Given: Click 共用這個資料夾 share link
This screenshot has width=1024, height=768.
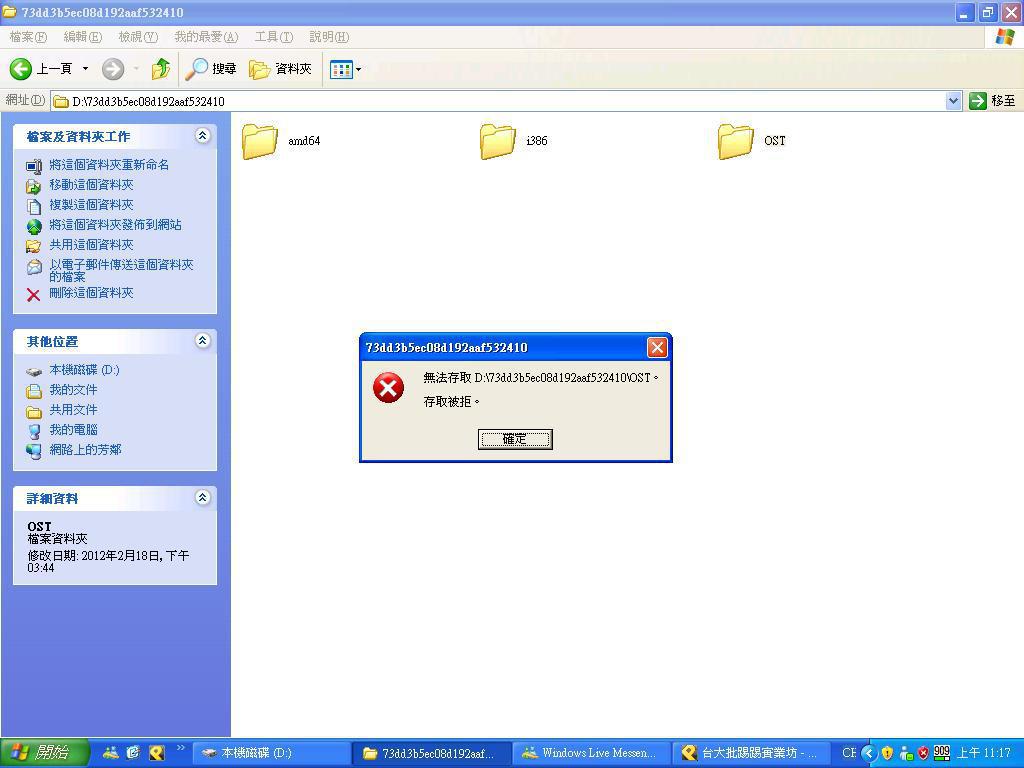Looking at the screenshot, I should 91,245.
